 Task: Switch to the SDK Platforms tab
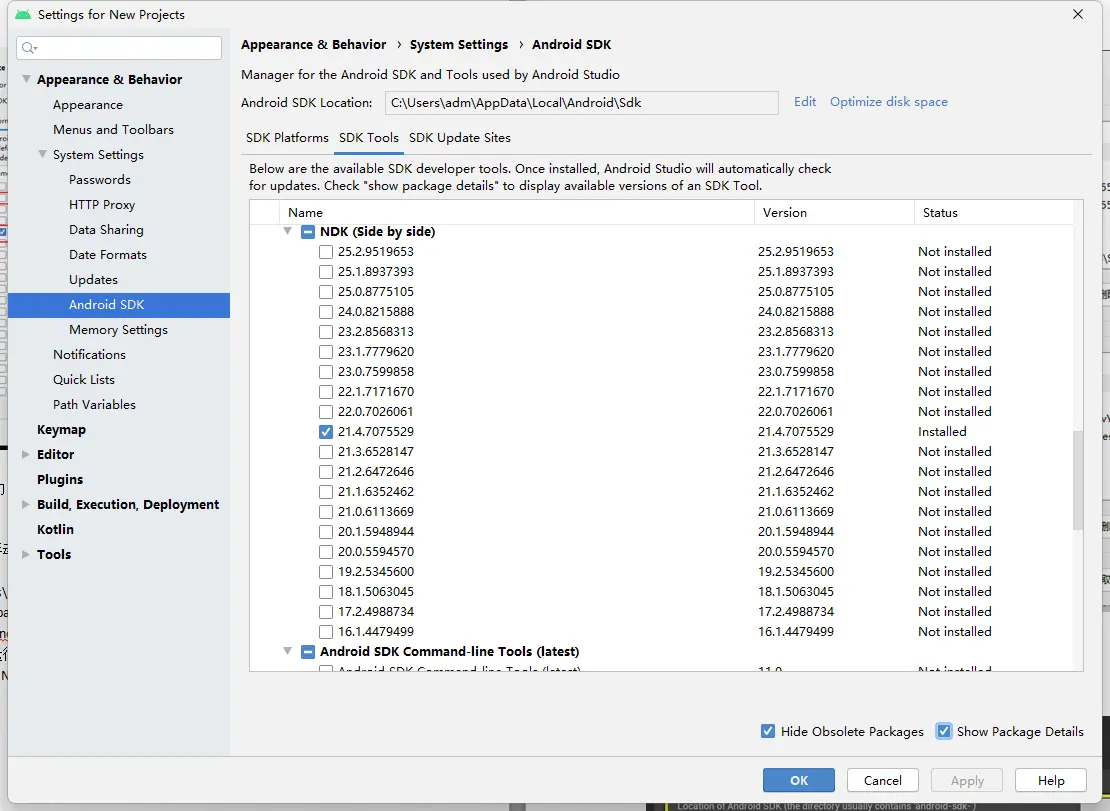[x=287, y=138]
